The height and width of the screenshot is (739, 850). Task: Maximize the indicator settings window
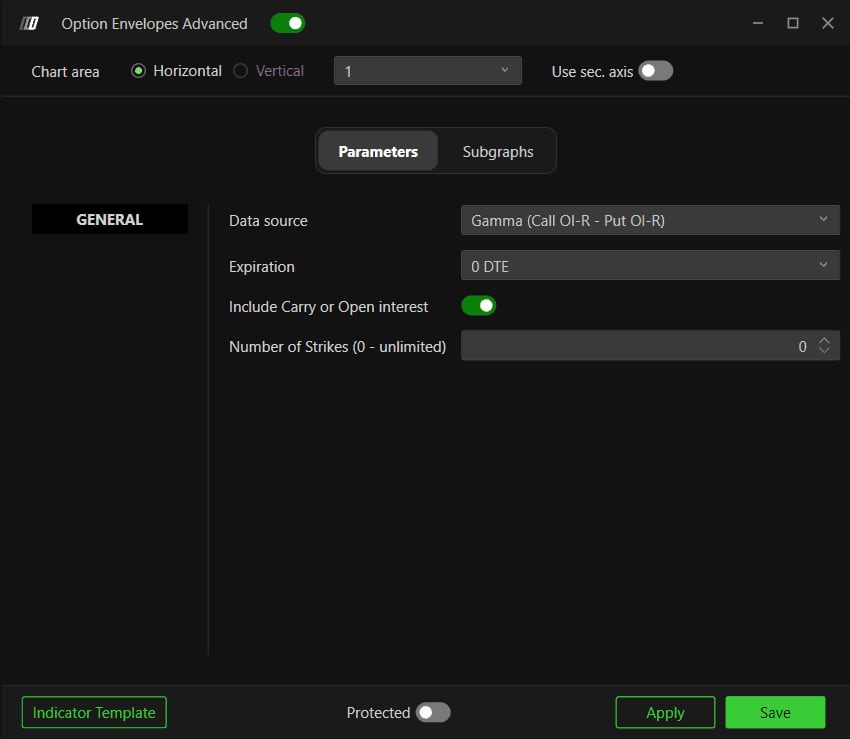(793, 23)
